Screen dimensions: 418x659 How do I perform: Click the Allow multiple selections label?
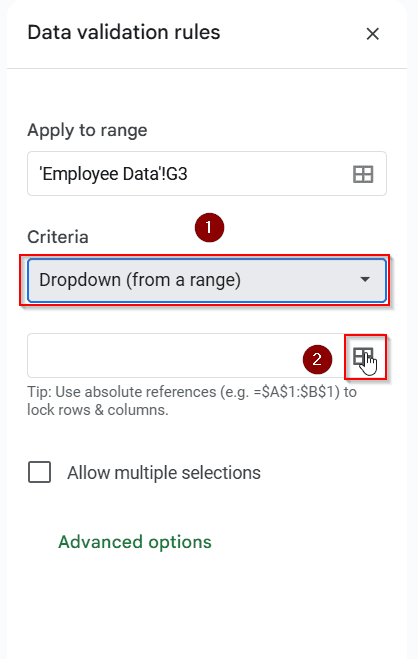[164, 473]
